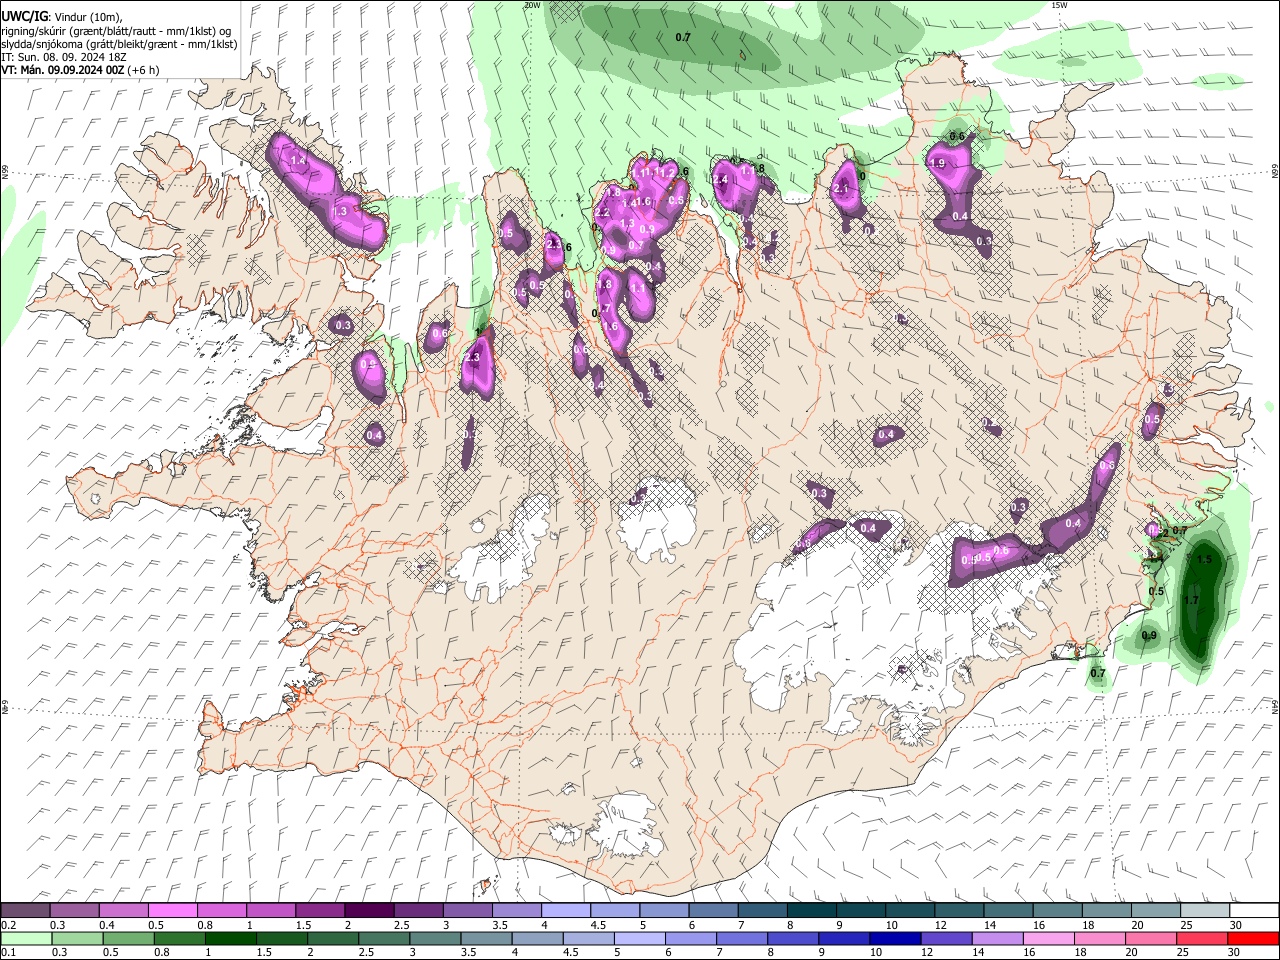
Task: Select the lower-row 30 bright red swatch
Action: tap(1252, 939)
